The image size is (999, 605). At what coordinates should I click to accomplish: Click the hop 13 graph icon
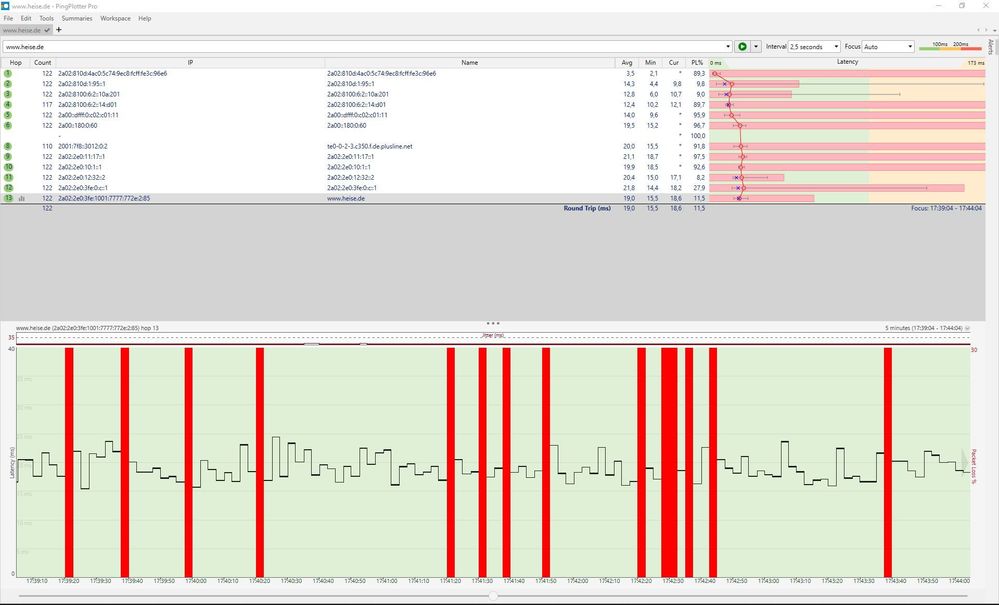point(22,199)
